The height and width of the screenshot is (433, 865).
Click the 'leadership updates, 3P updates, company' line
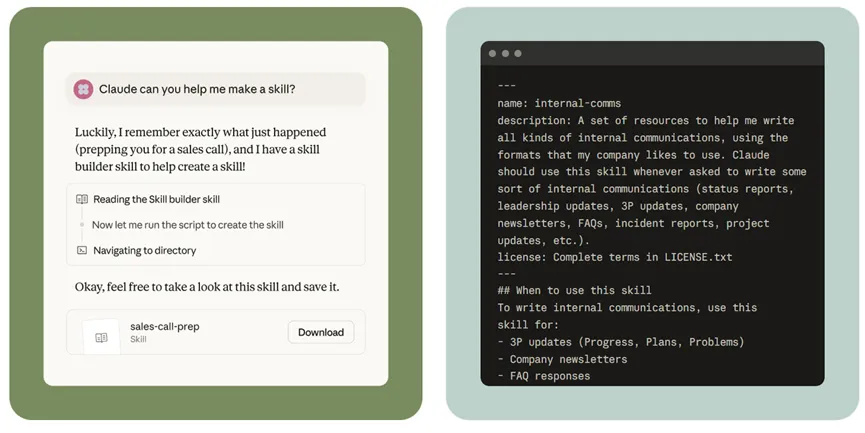[617, 206]
